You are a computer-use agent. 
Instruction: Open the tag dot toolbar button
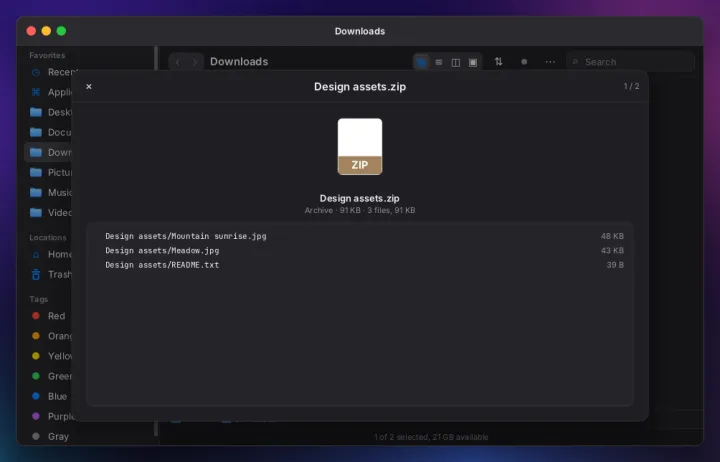click(524, 62)
